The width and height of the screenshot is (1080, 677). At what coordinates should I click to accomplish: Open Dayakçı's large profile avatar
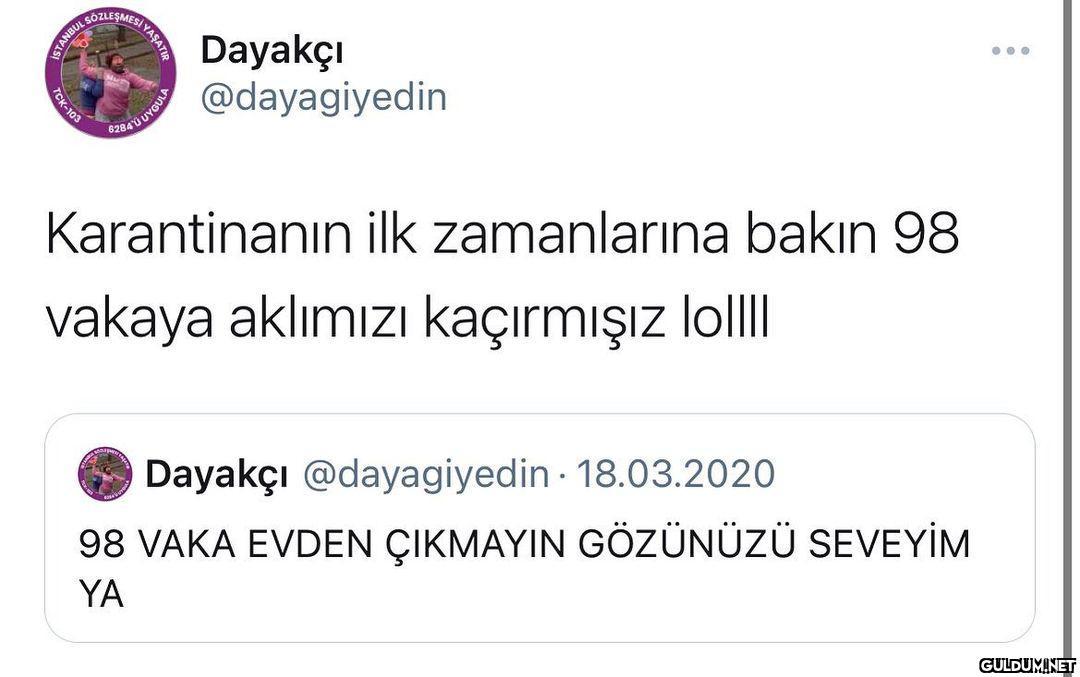pyautogui.click(x=111, y=72)
